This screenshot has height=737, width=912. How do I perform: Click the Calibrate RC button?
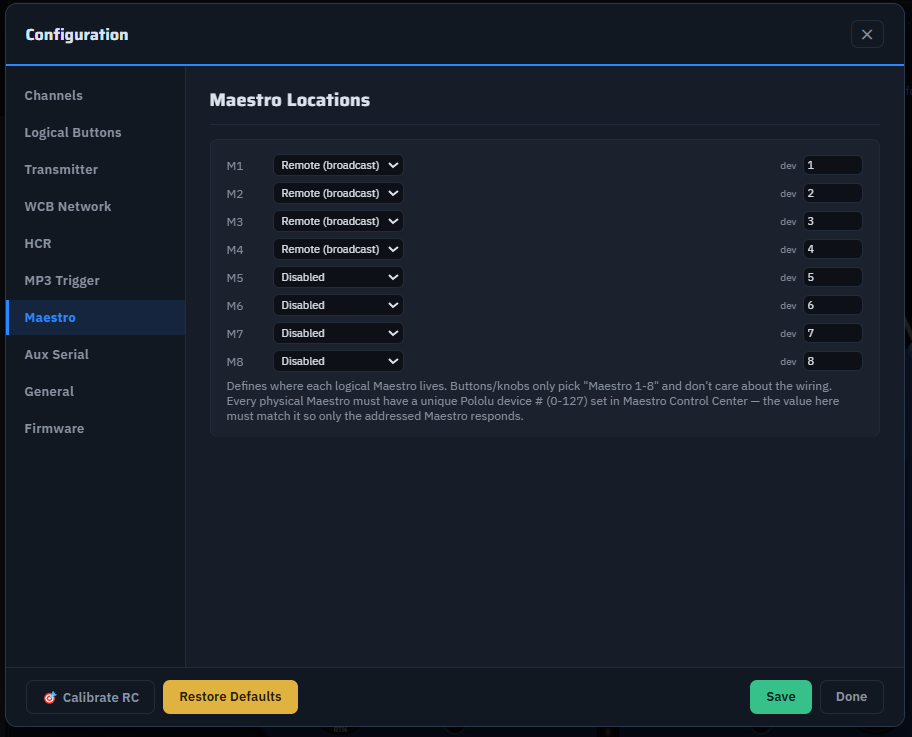[90, 697]
